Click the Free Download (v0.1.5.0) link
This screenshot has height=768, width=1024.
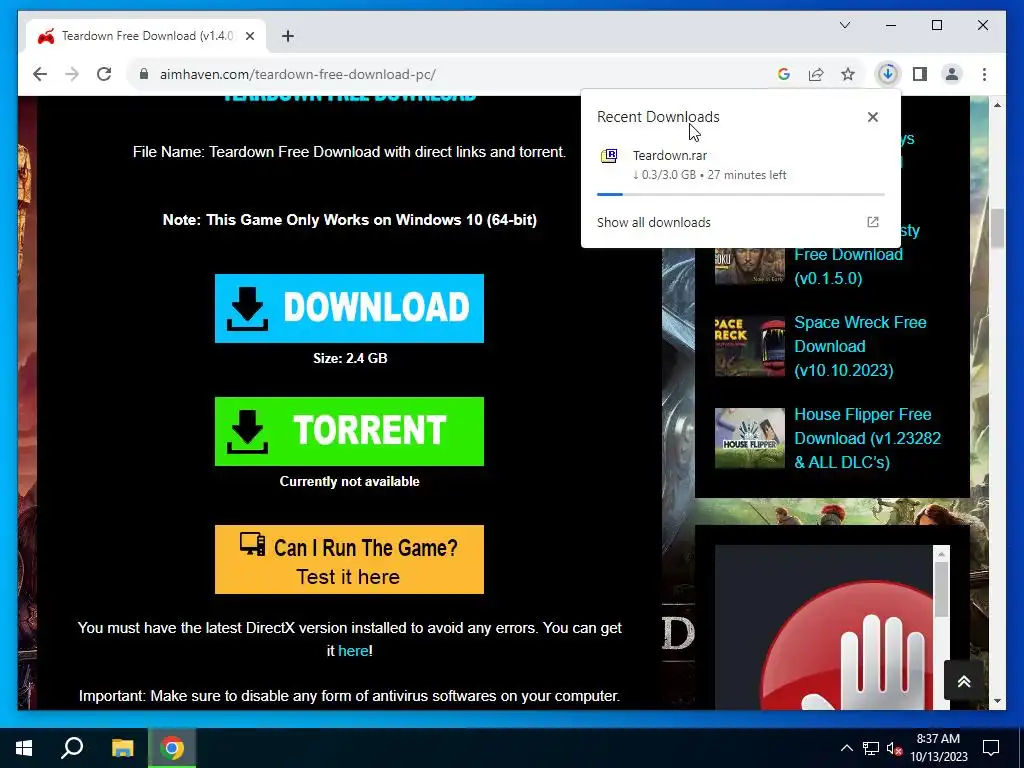(x=848, y=266)
